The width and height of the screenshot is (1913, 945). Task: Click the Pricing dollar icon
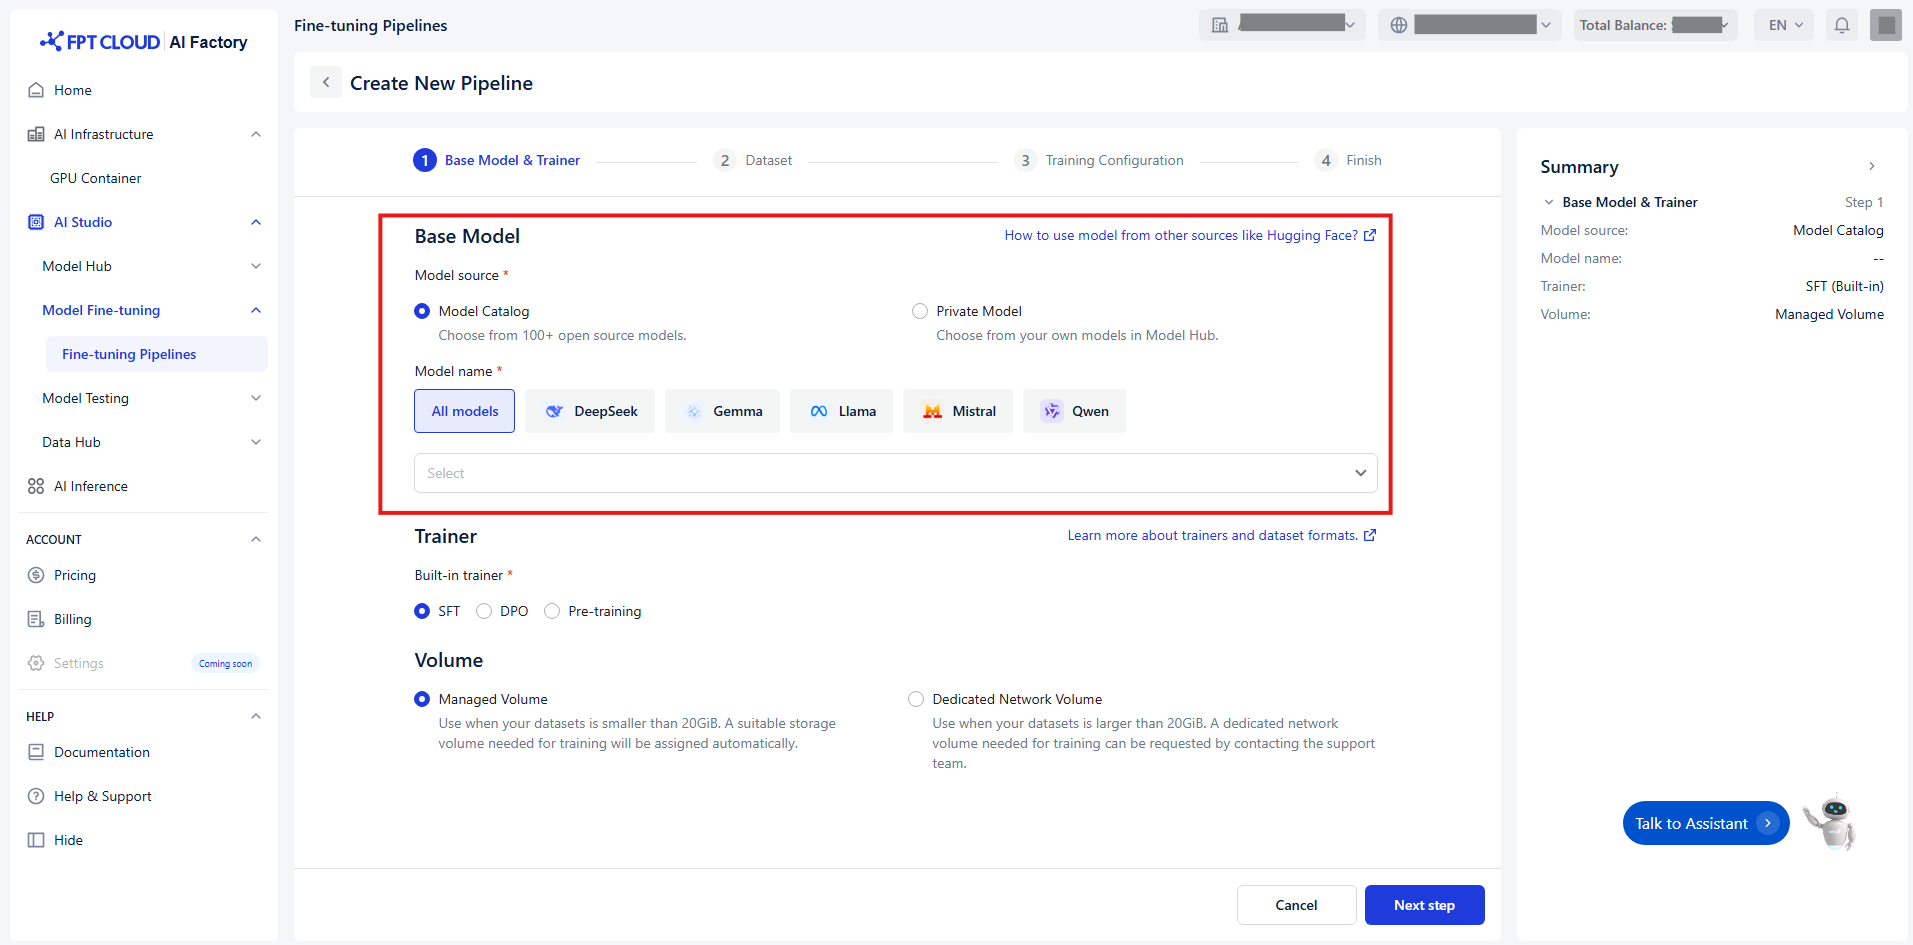36,575
